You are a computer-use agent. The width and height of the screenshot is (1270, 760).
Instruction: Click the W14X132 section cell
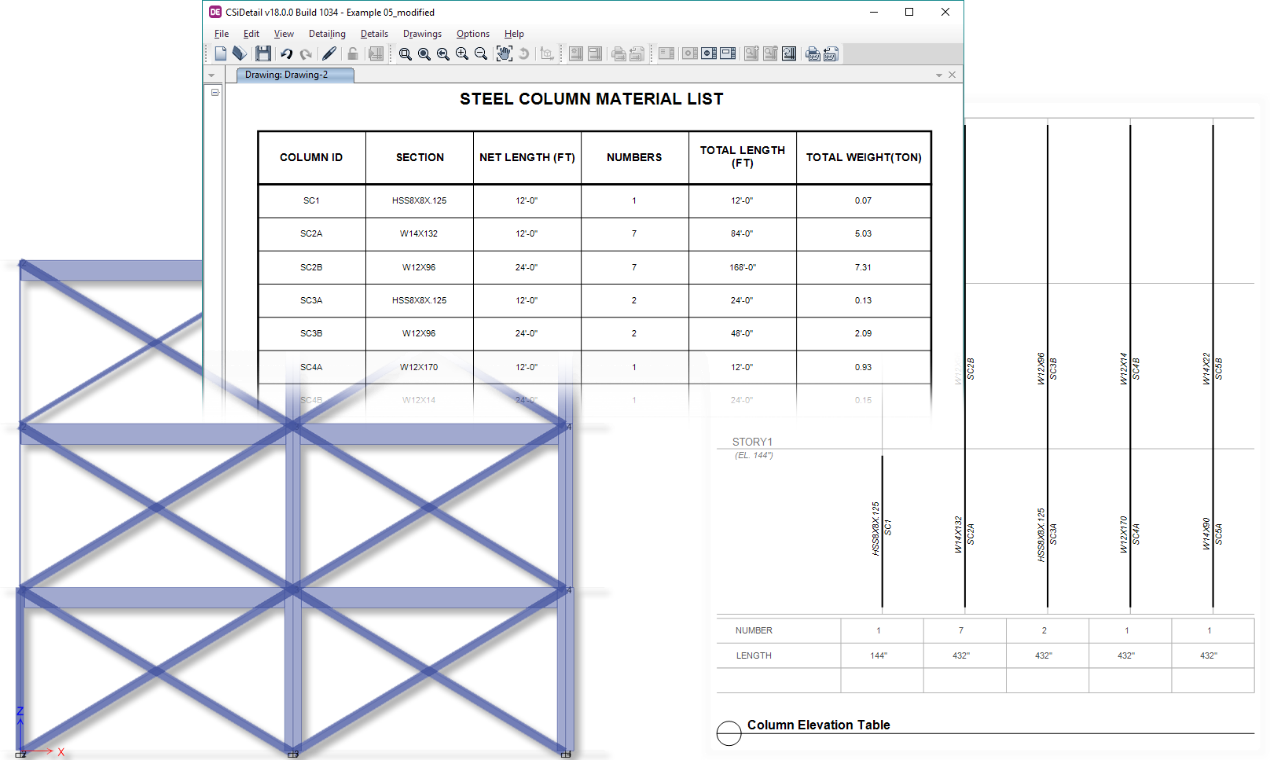(419, 234)
